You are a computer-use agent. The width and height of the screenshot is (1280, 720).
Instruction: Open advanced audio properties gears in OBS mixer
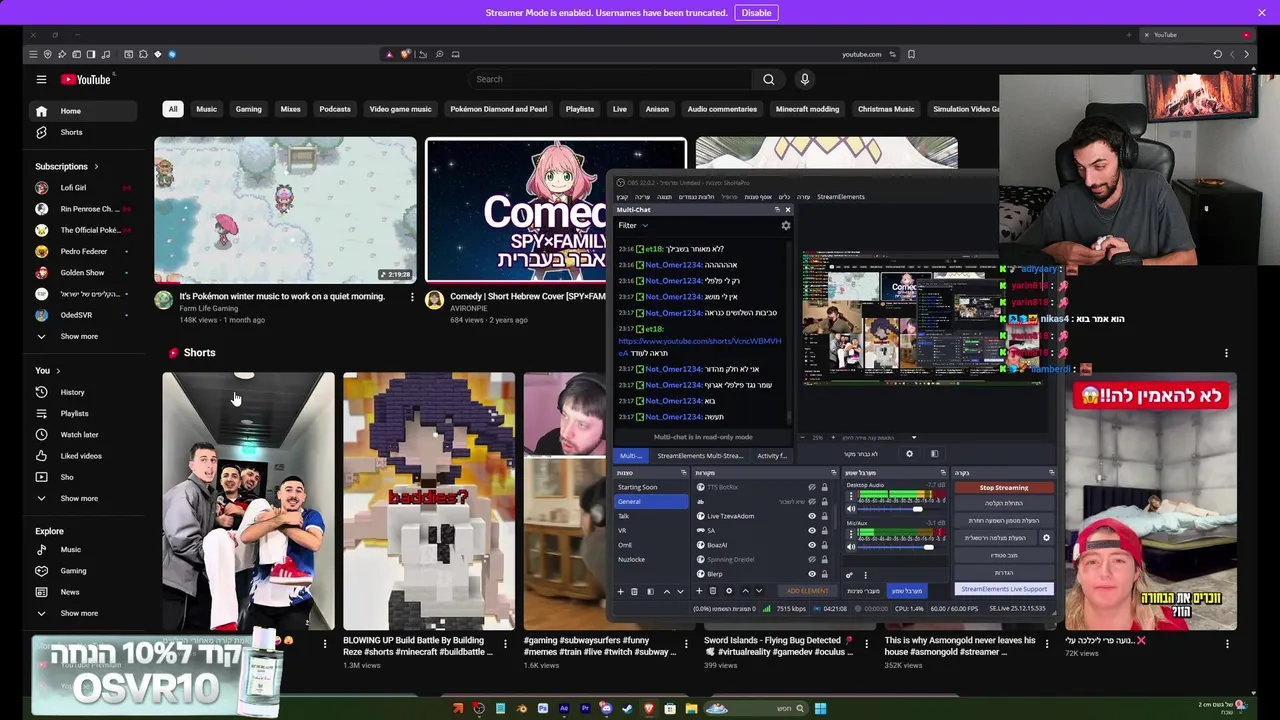pyautogui.click(x=849, y=575)
